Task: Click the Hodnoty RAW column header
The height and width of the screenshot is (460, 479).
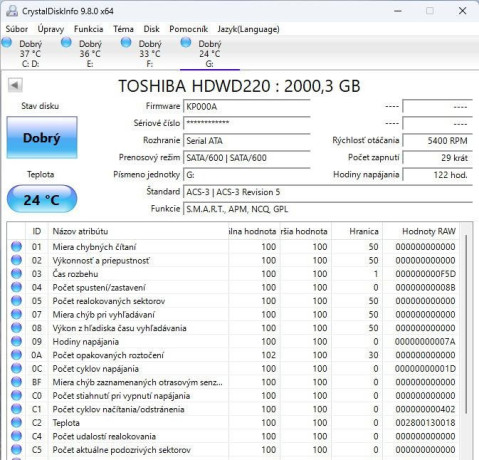Action: pyautogui.click(x=421, y=231)
